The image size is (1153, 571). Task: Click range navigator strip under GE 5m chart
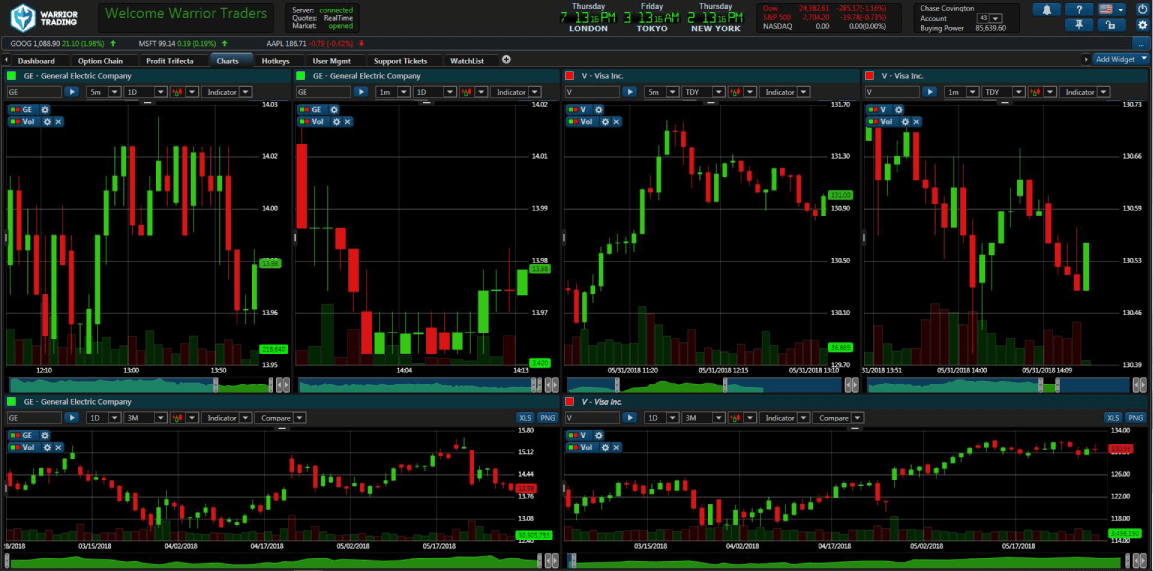[x=140, y=384]
